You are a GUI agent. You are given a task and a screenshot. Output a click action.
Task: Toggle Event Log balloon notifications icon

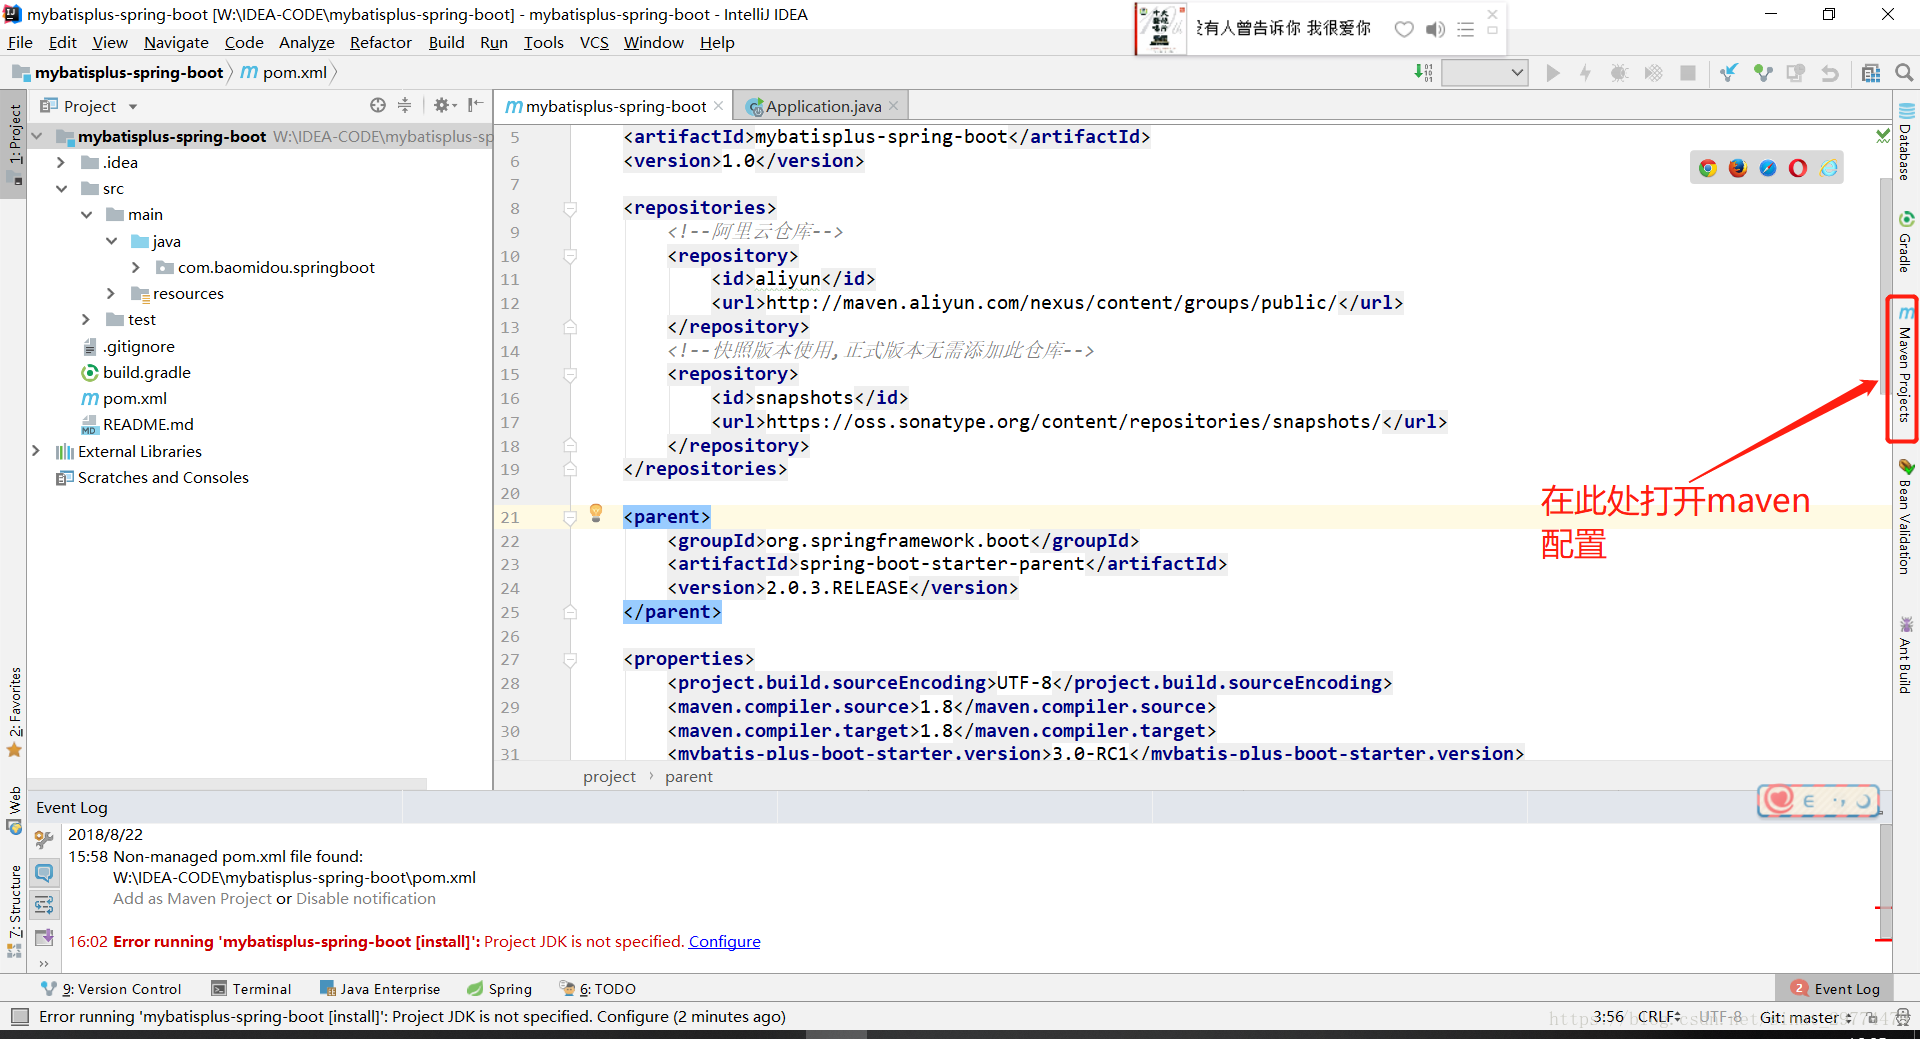[44, 872]
